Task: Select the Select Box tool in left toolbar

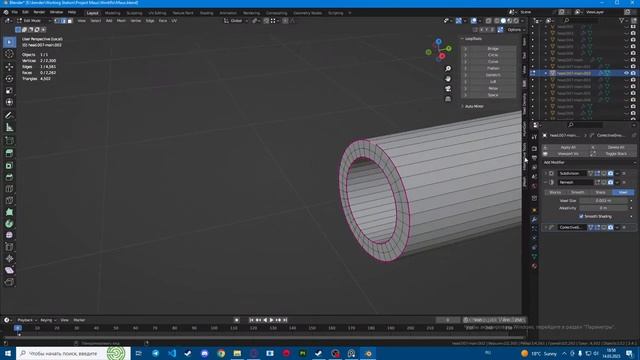Action: pos(9,42)
